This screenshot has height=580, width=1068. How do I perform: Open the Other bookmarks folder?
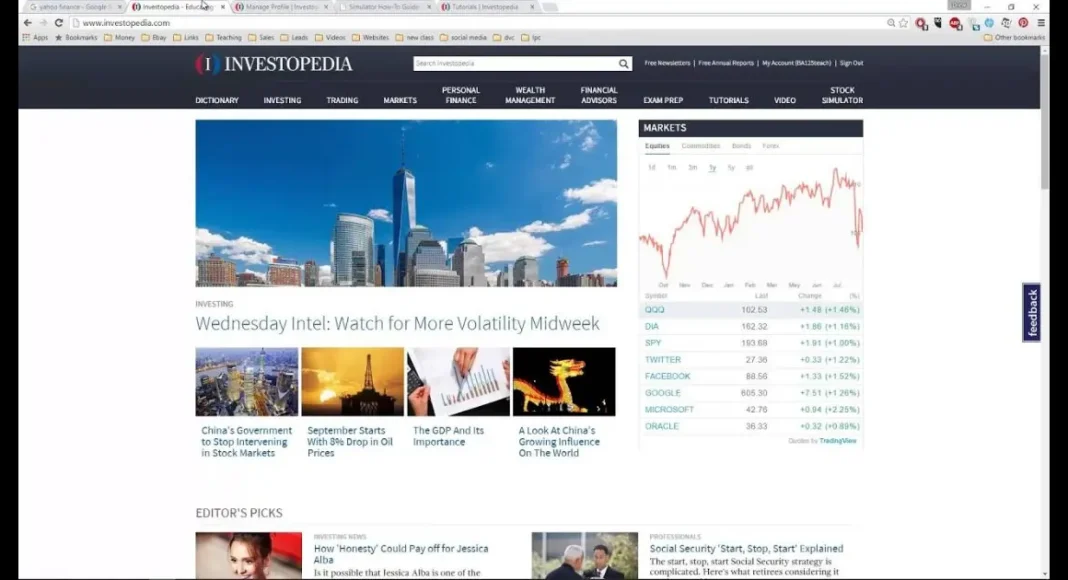tap(1014, 37)
